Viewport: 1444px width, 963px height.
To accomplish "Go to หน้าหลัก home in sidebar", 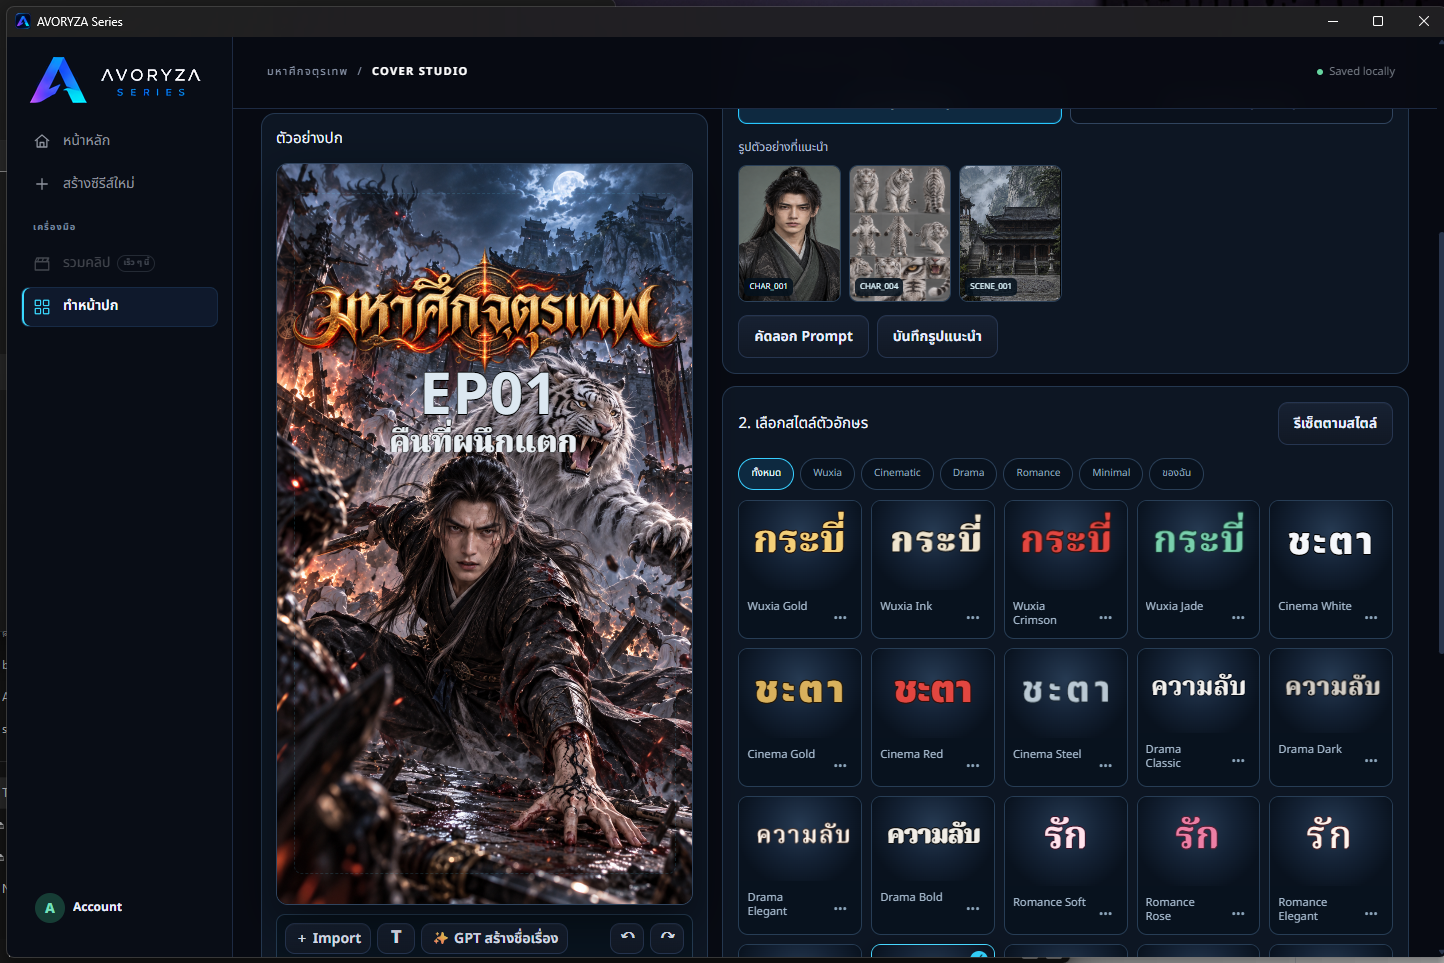I will pyautogui.click(x=120, y=141).
